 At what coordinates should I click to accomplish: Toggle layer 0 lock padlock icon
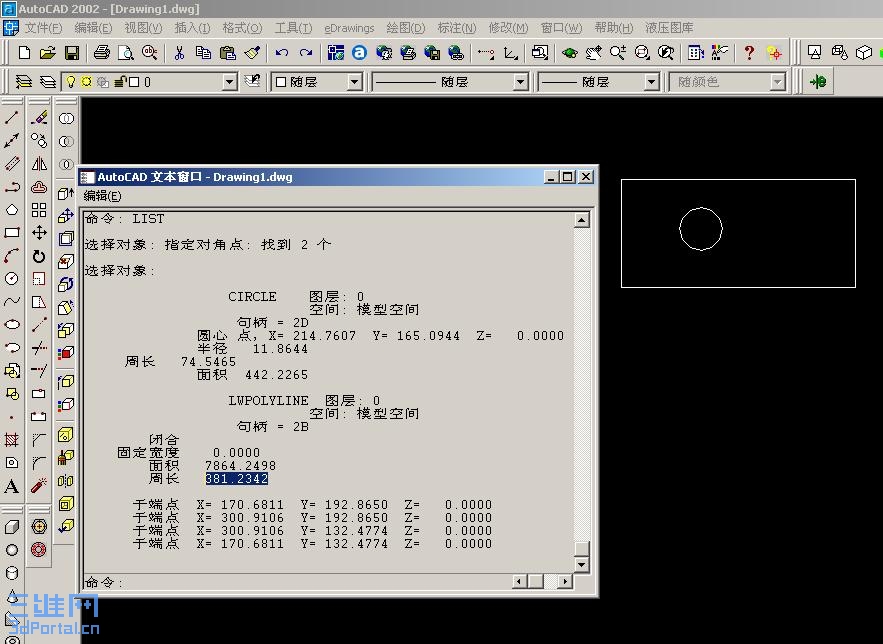click(119, 82)
